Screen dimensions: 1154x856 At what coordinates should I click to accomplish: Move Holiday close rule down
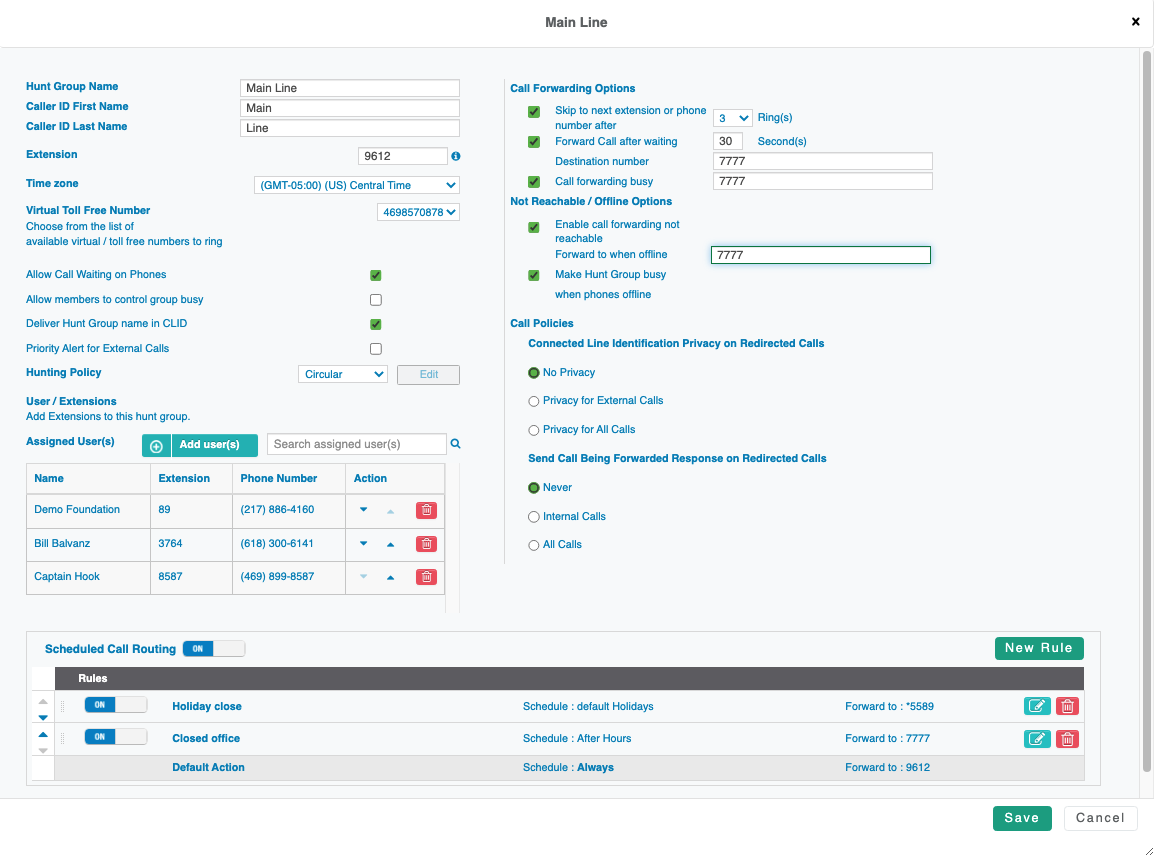(43, 717)
